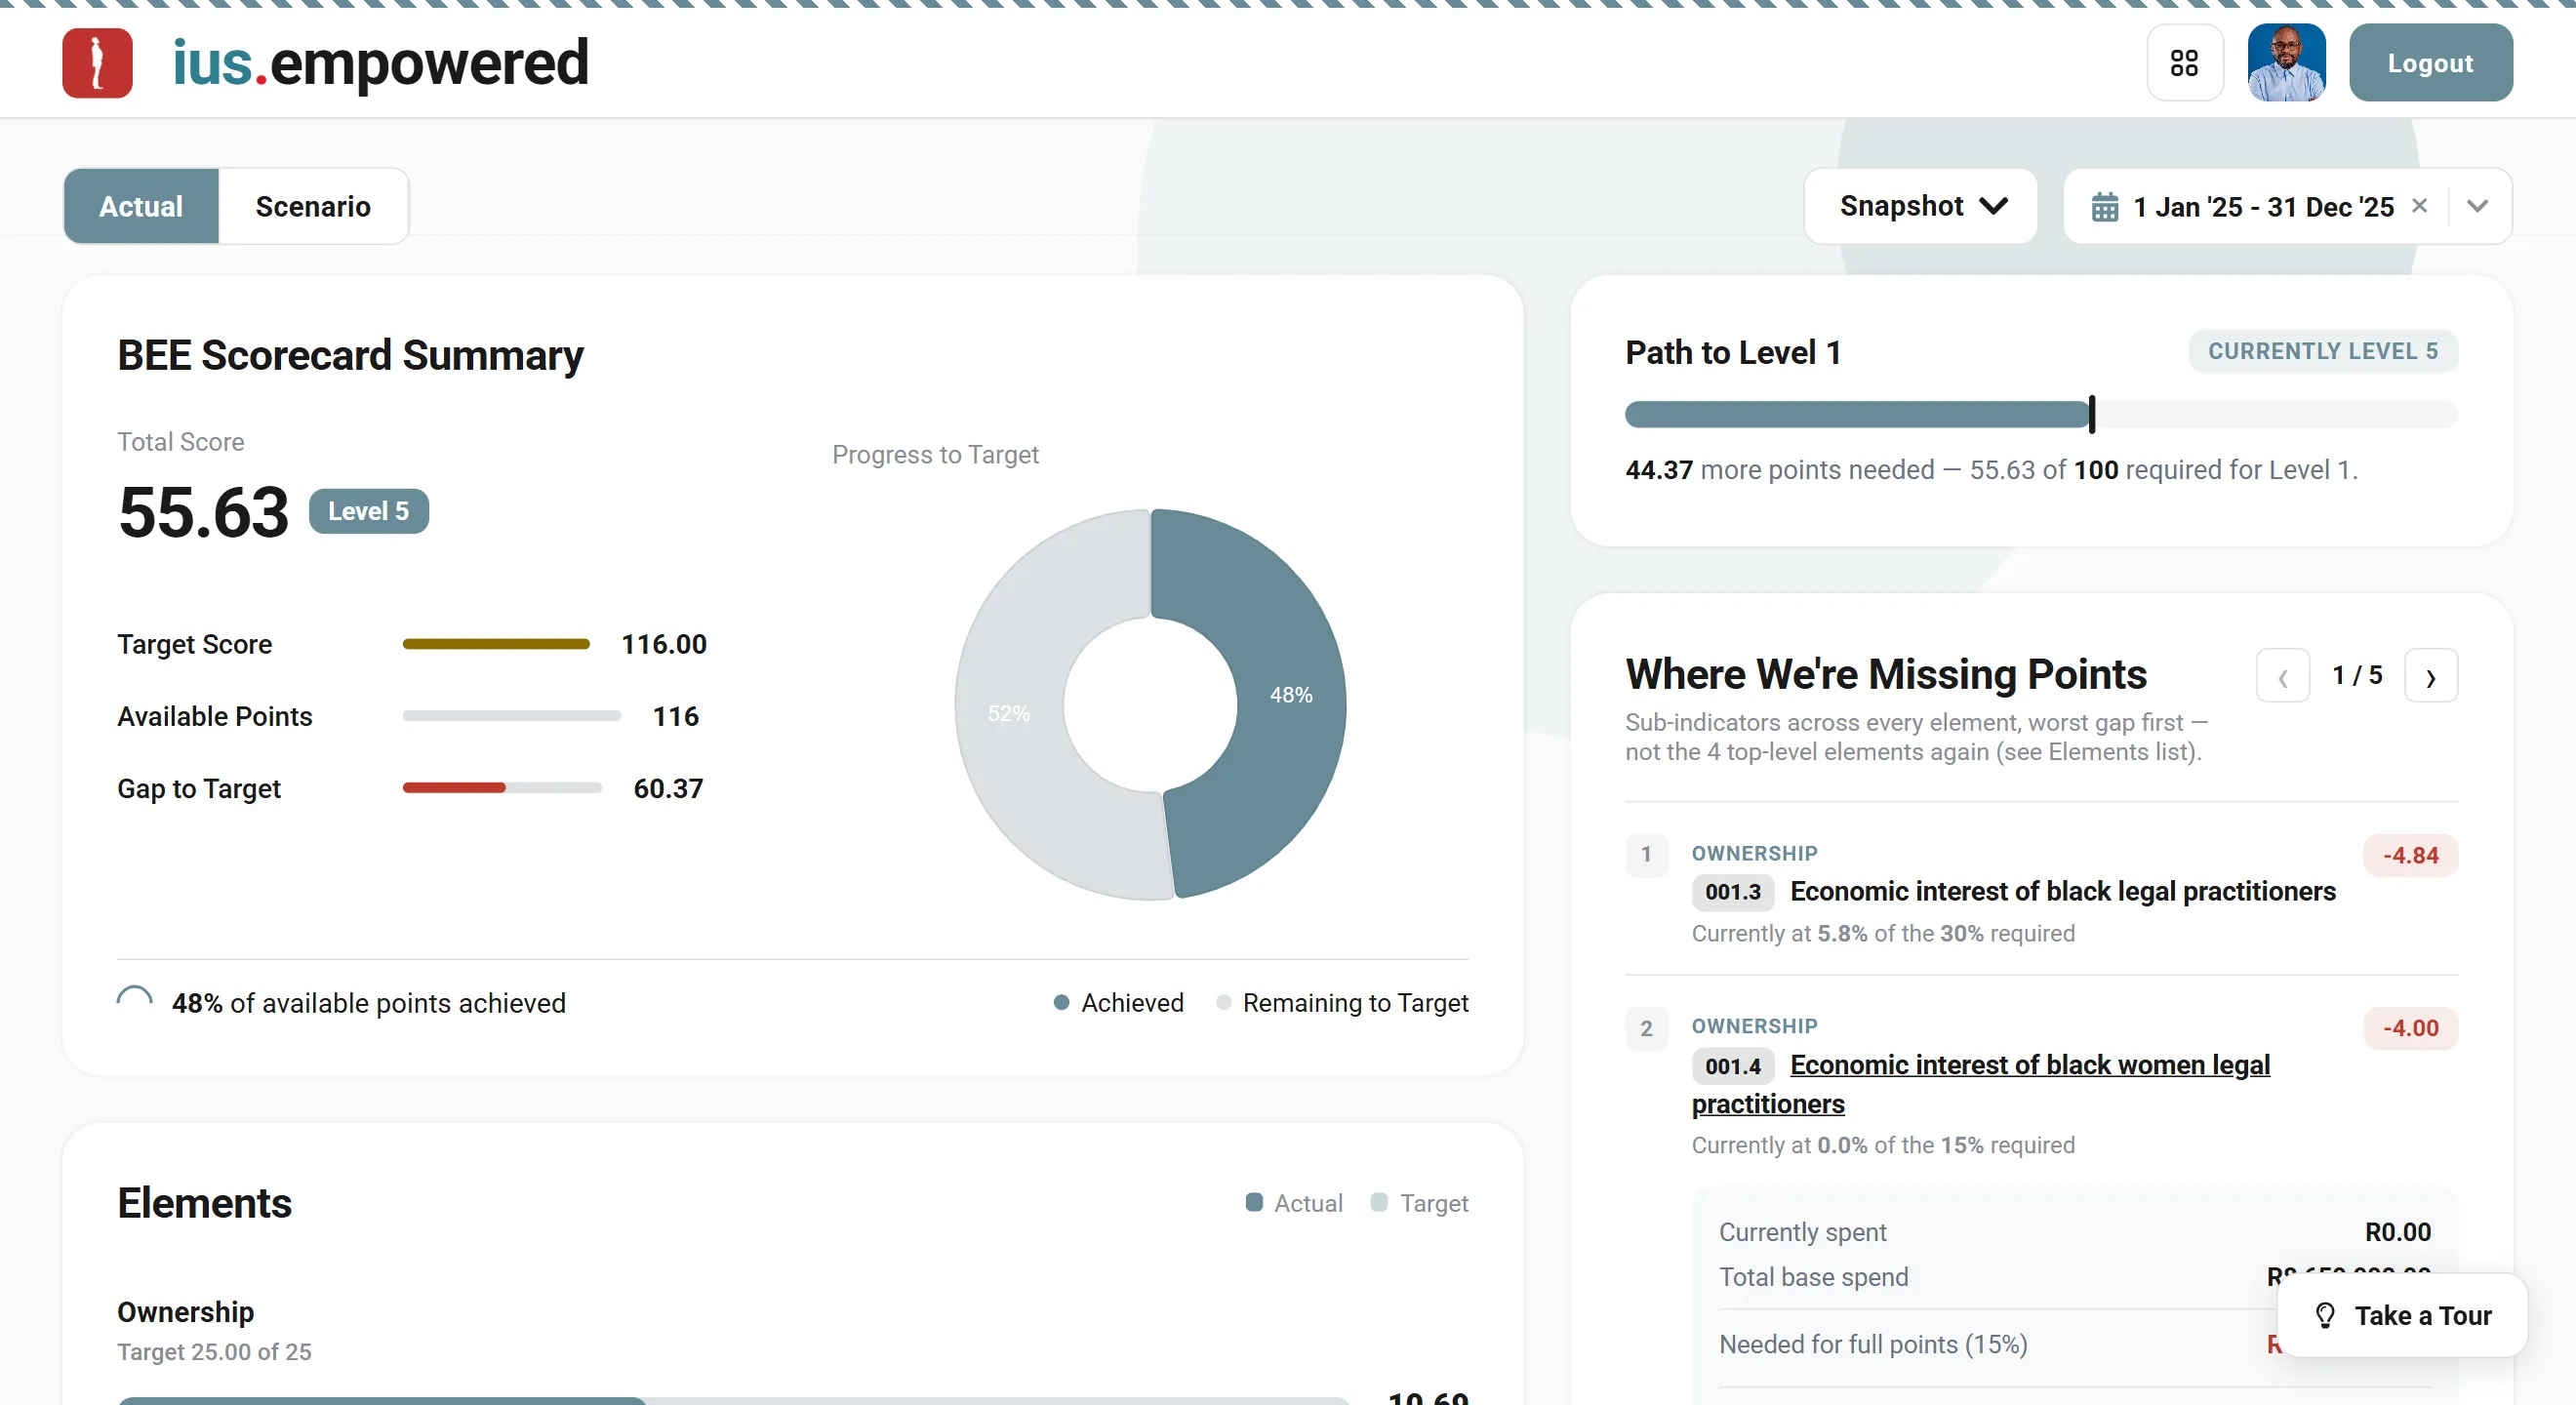Select Economic interest of black legal practitioners item

pos(2063,891)
